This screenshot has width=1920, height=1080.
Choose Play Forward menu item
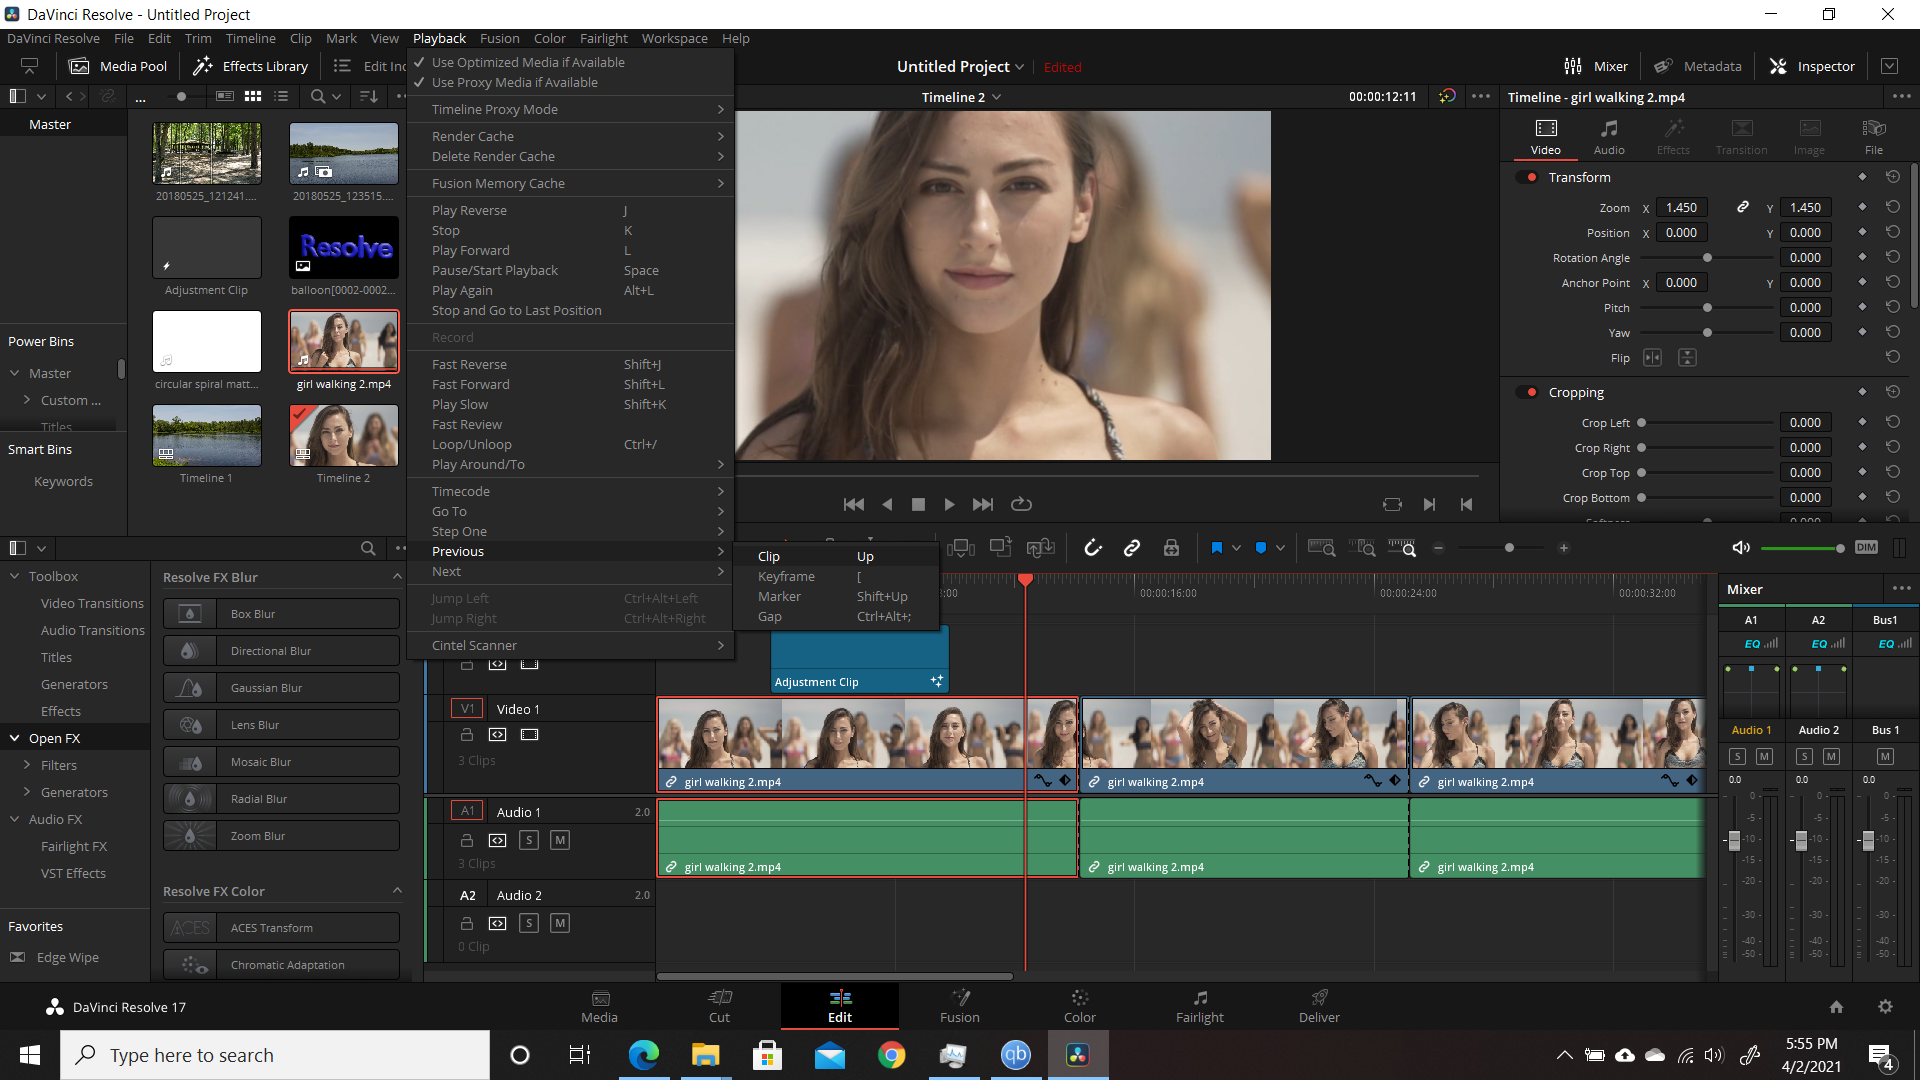coord(570,250)
